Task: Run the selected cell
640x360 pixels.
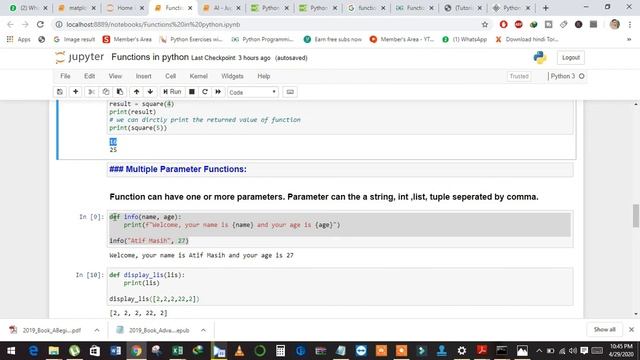Action: (x=172, y=92)
